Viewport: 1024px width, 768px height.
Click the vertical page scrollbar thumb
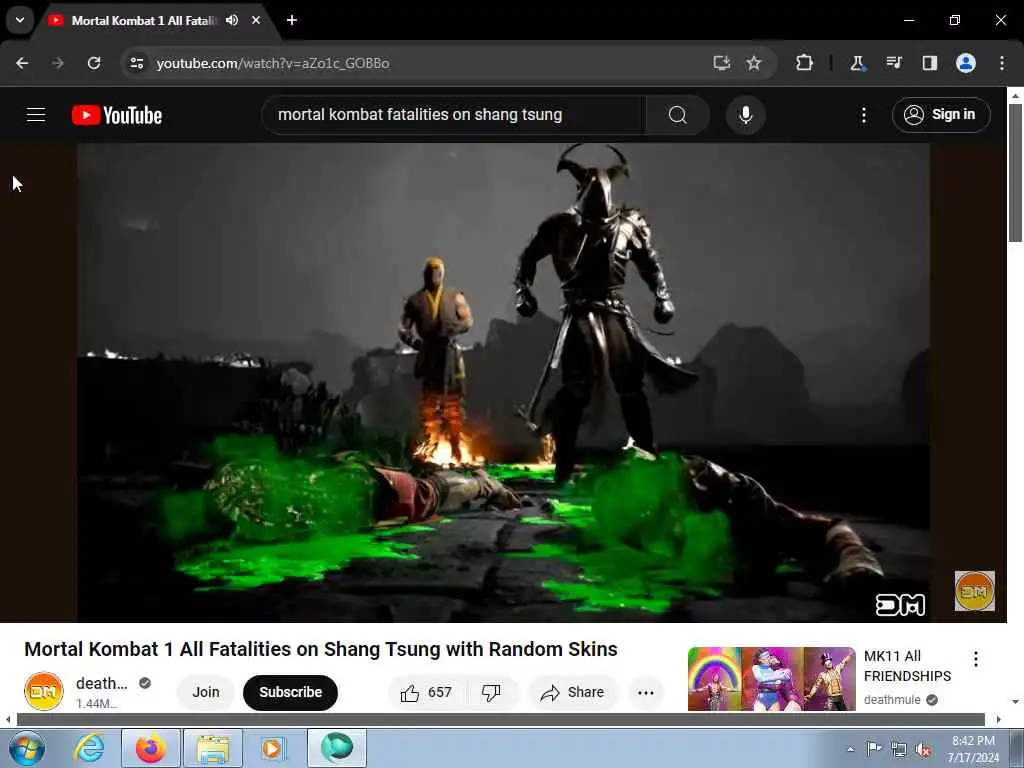click(x=1015, y=173)
